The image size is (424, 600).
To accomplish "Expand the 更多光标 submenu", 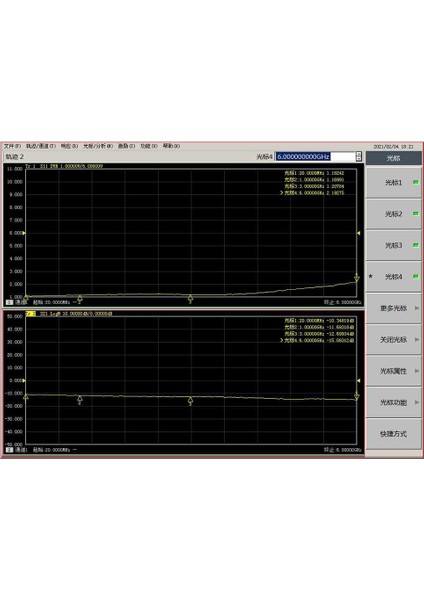I will click(393, 308).
